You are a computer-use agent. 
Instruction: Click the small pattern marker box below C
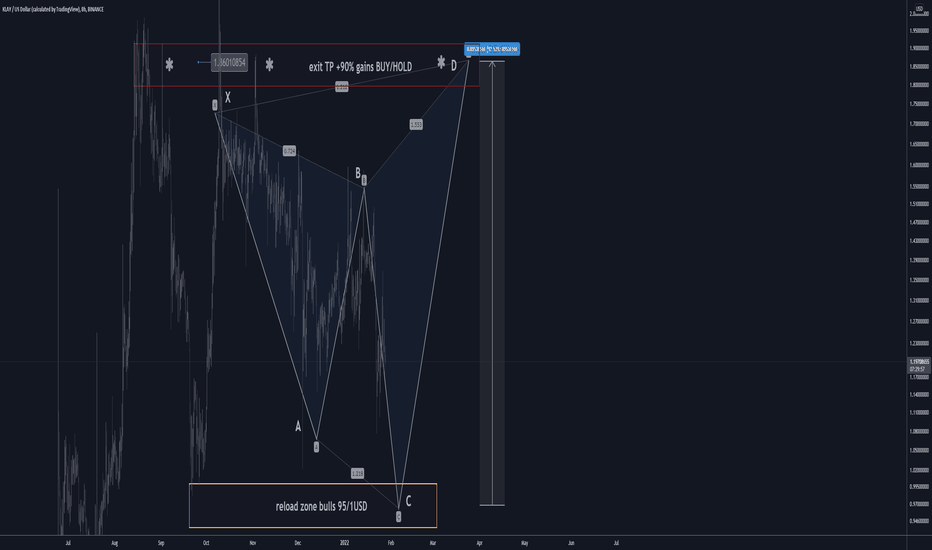(398, 517)
